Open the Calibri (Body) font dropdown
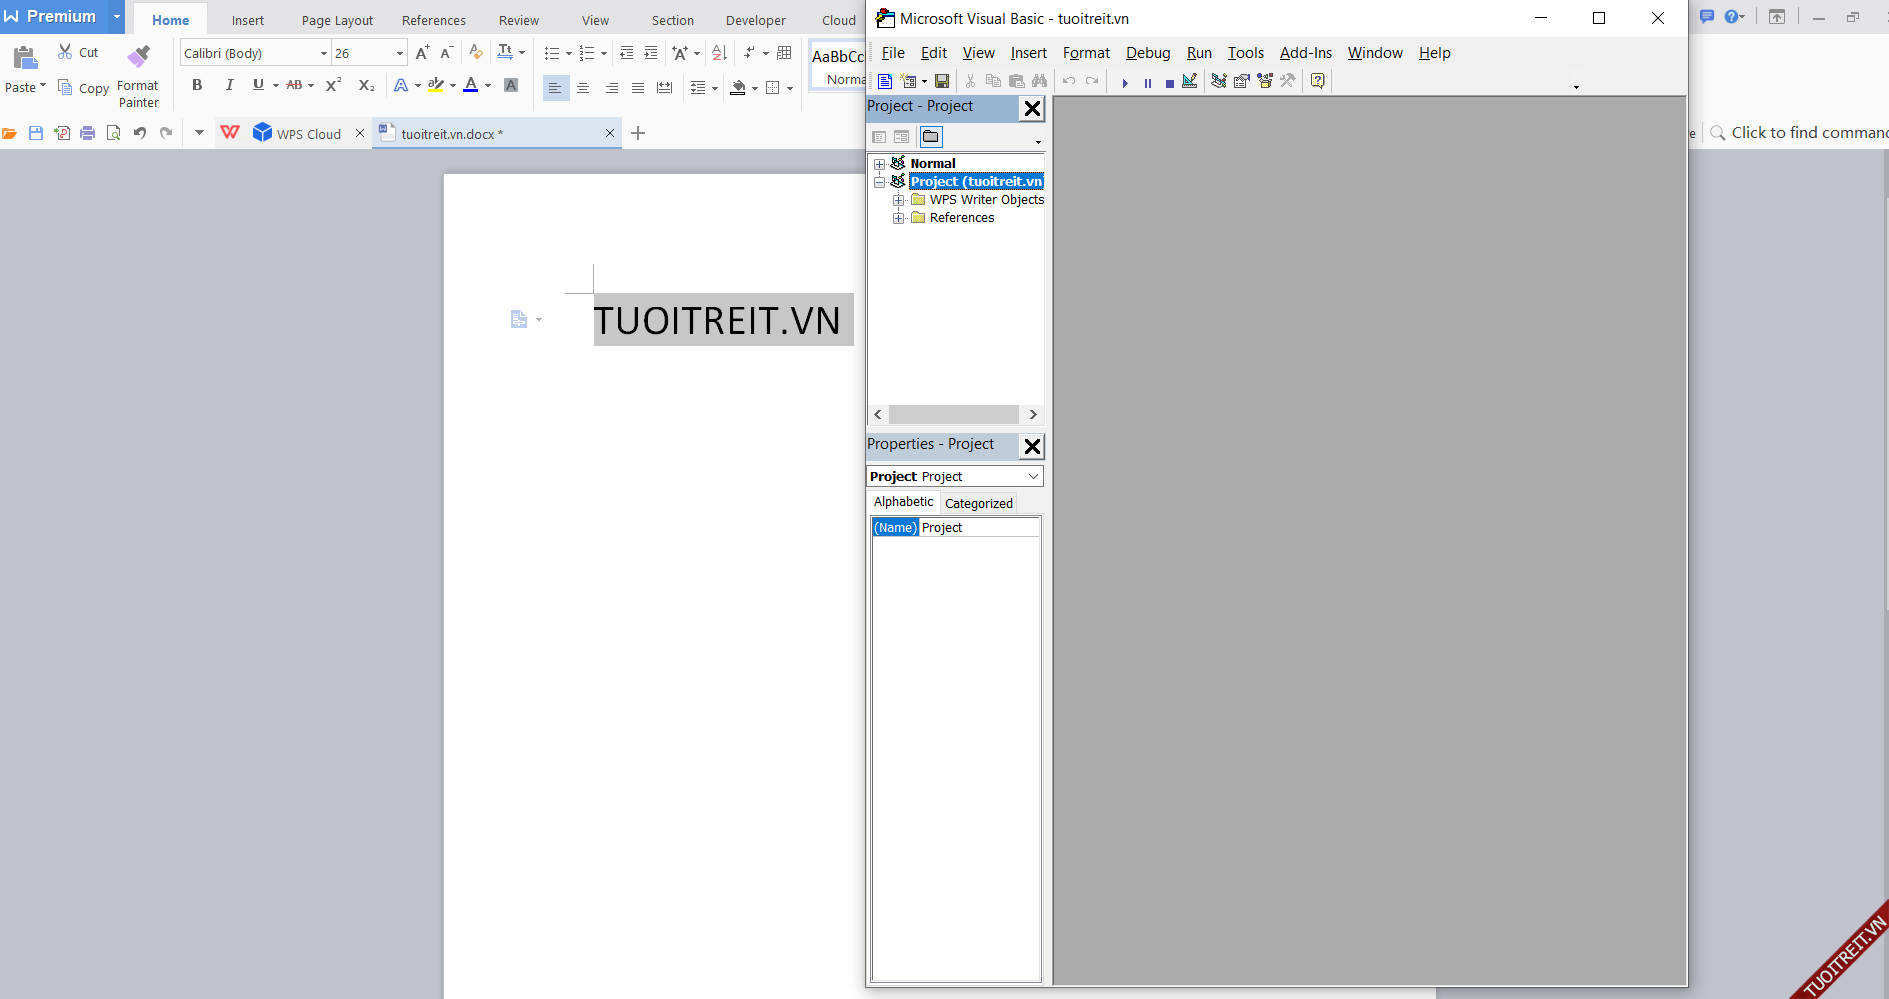The width and height of the screenshot is (1889, 999). pos(323,53)
